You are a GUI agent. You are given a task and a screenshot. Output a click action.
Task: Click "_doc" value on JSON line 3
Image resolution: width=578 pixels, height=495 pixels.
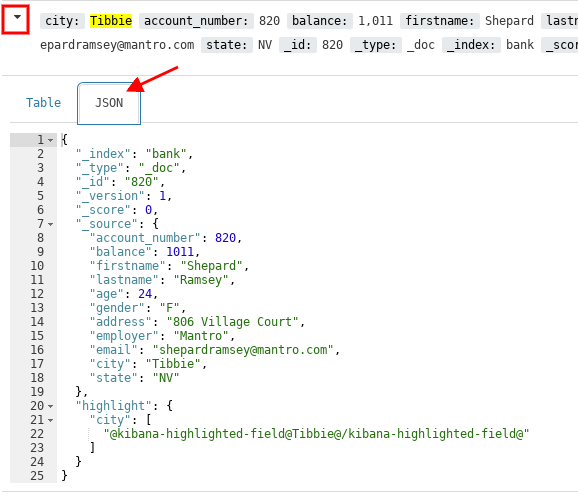(159, 168)
